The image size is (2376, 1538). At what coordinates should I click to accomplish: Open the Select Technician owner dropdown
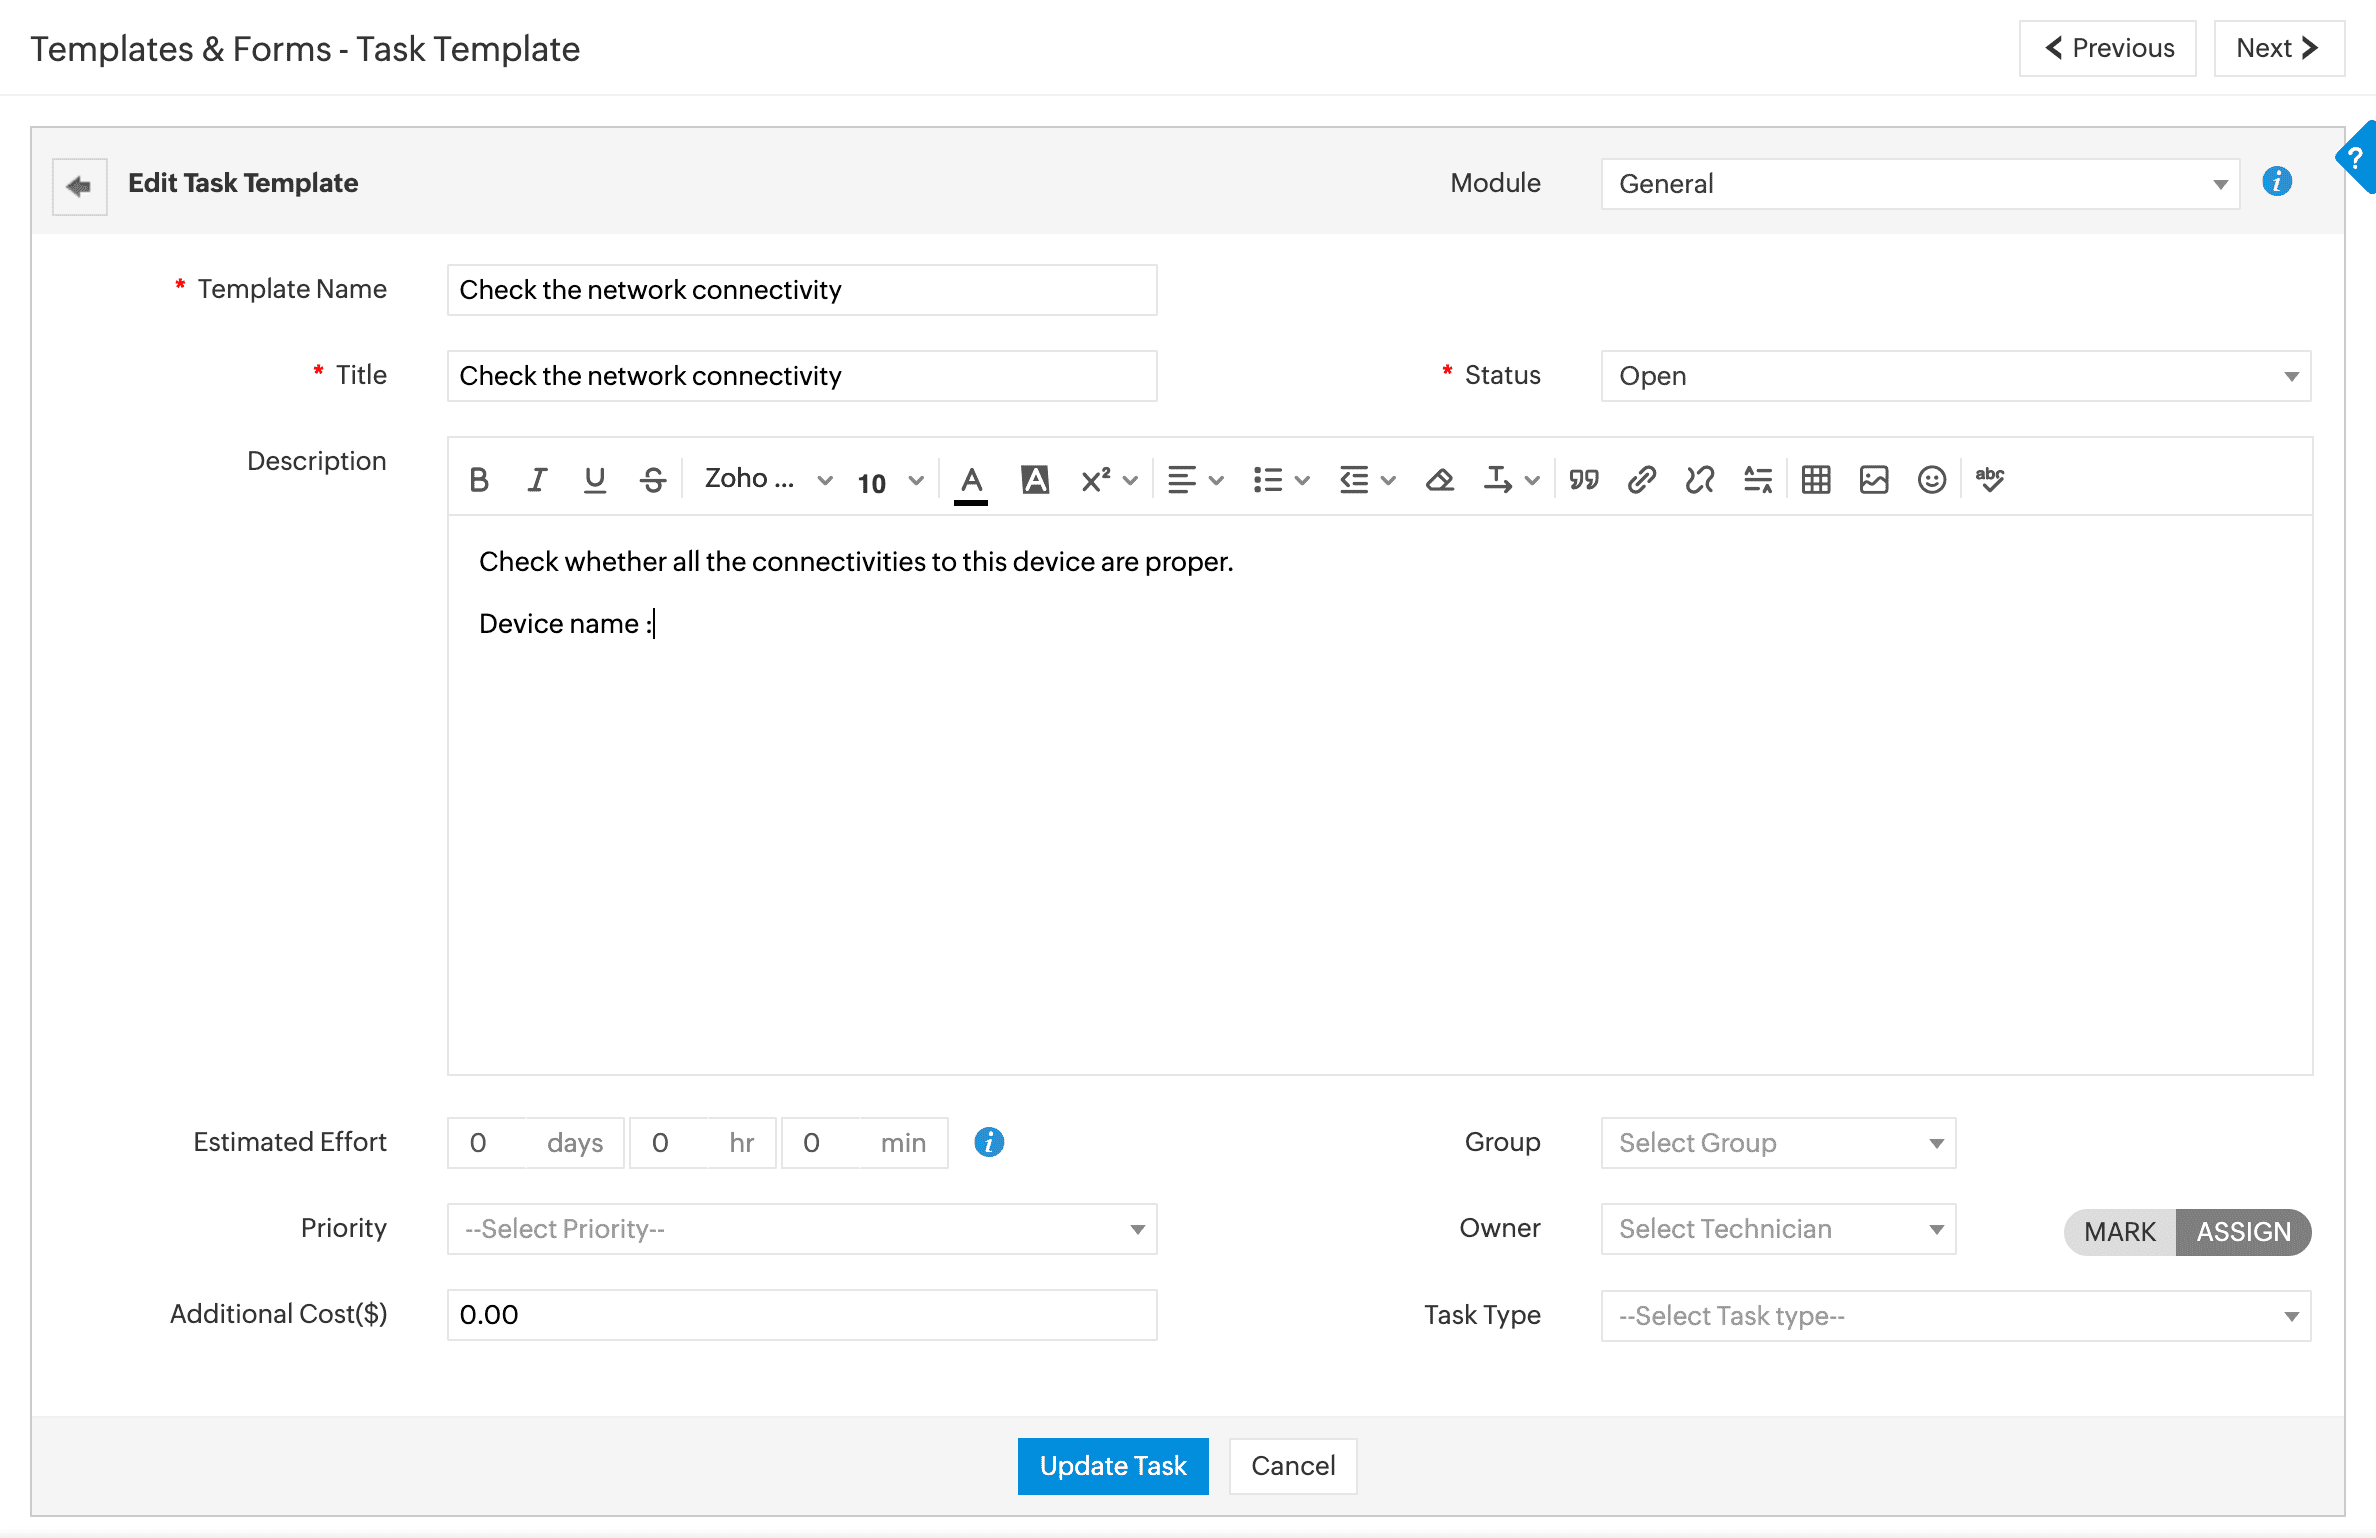(1779, 1229)
